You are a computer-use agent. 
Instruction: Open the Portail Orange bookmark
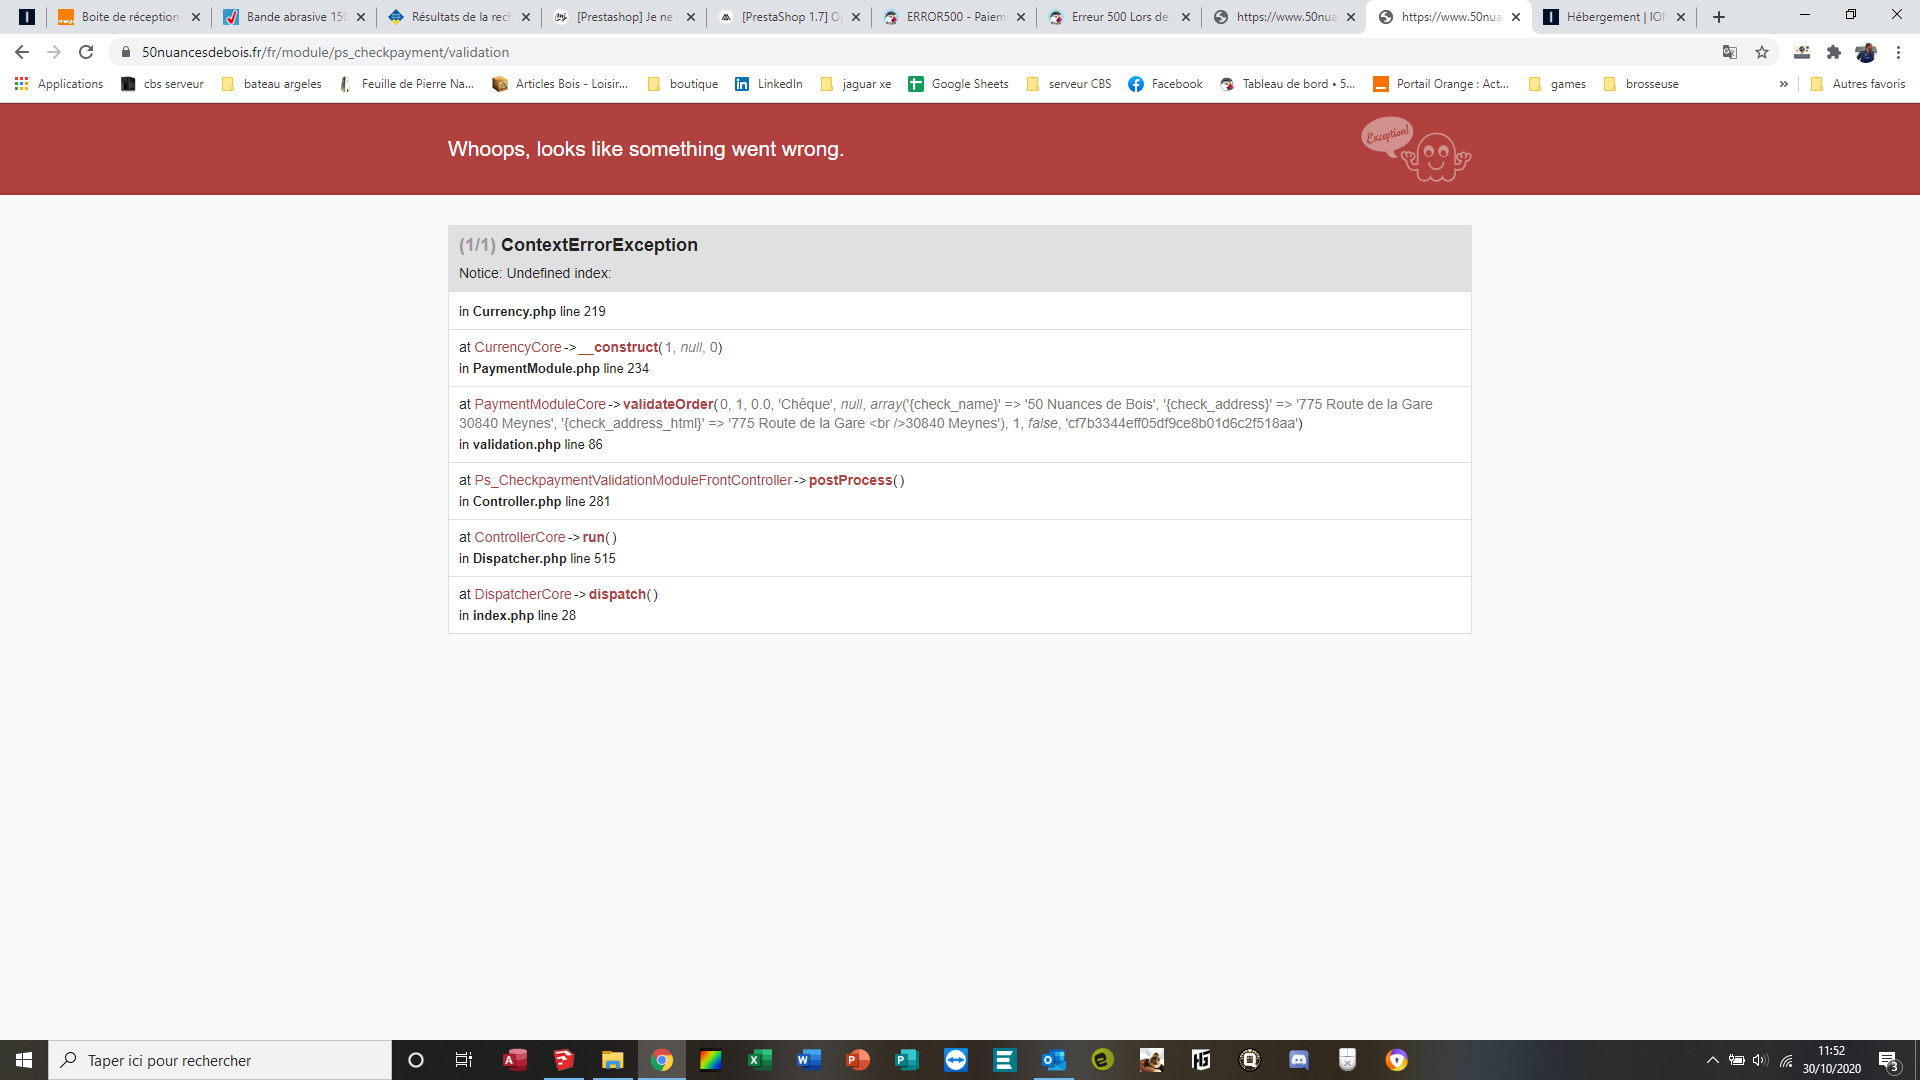tap(1441, 84)
